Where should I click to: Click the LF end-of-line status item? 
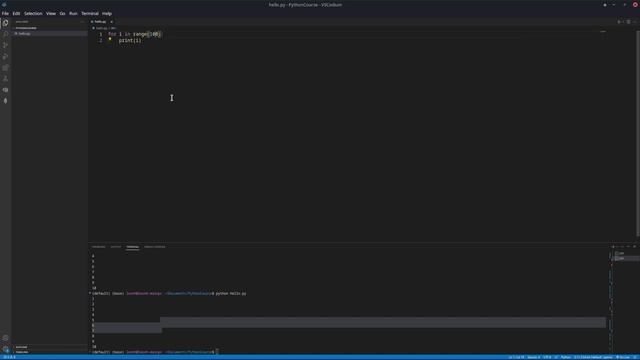click(x=556, y=357)
